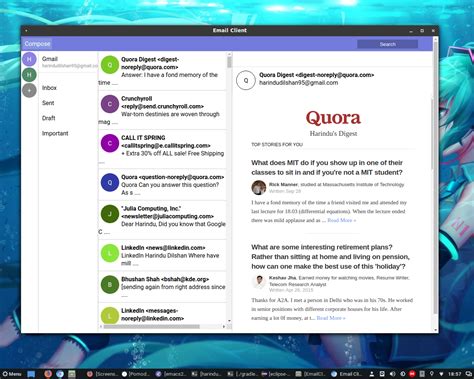Click the Crunchyroll purple C avatar

110,104
